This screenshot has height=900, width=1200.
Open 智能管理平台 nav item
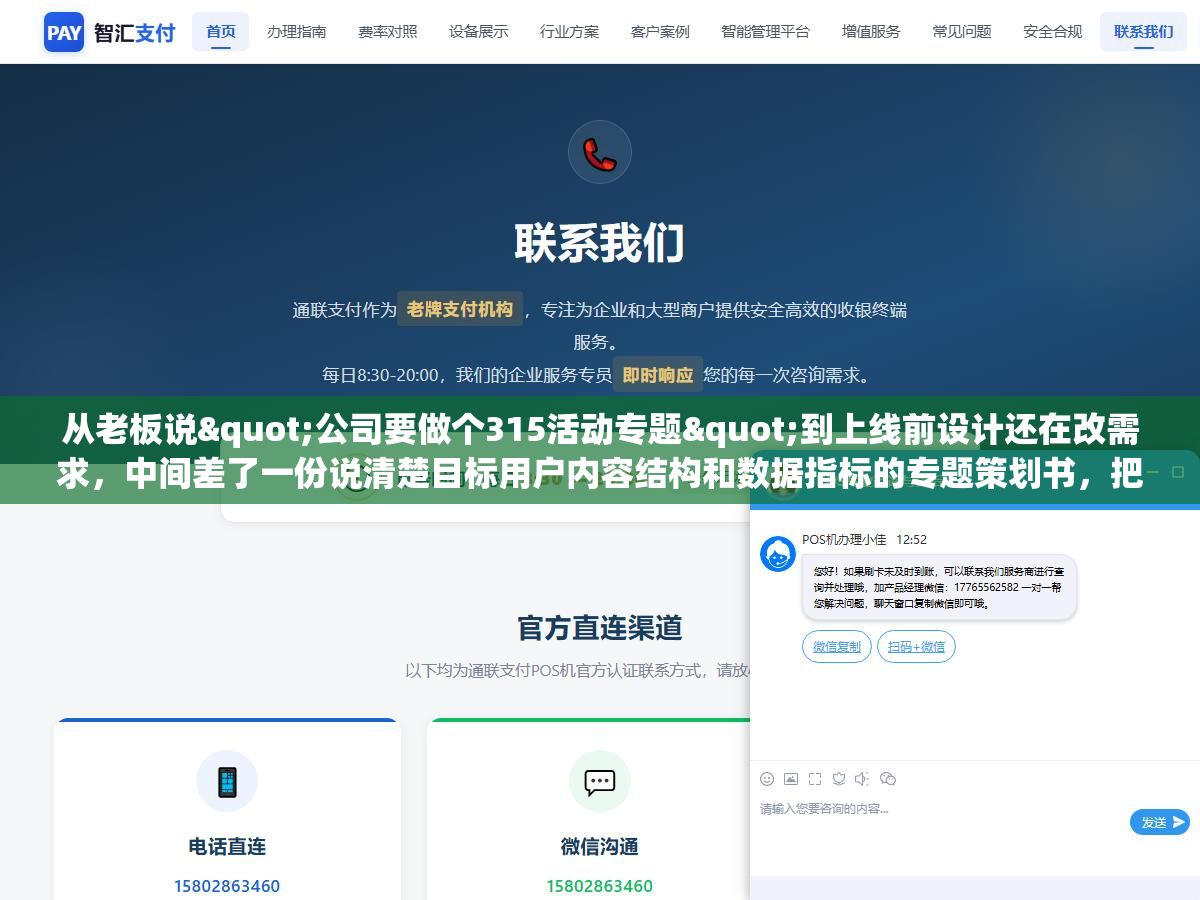click(765, 31)
